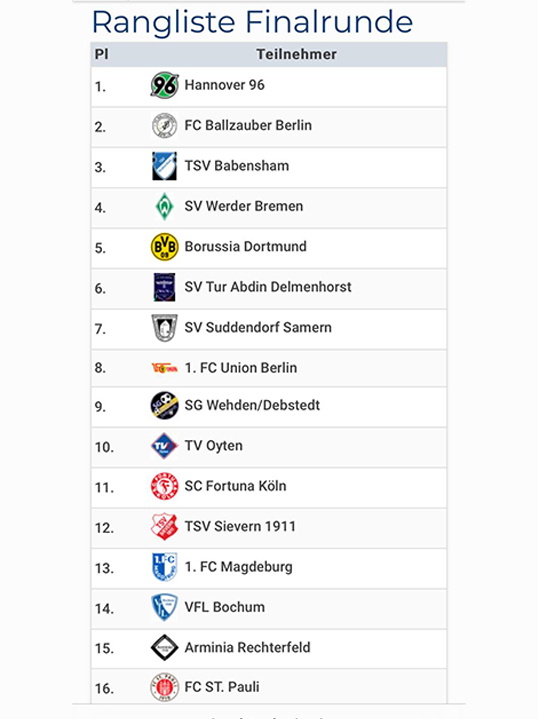The height and width of the screenshot is (719, 538).
Task: Select the TSV Babensham blue crest
Action: (x=164, y=166)
